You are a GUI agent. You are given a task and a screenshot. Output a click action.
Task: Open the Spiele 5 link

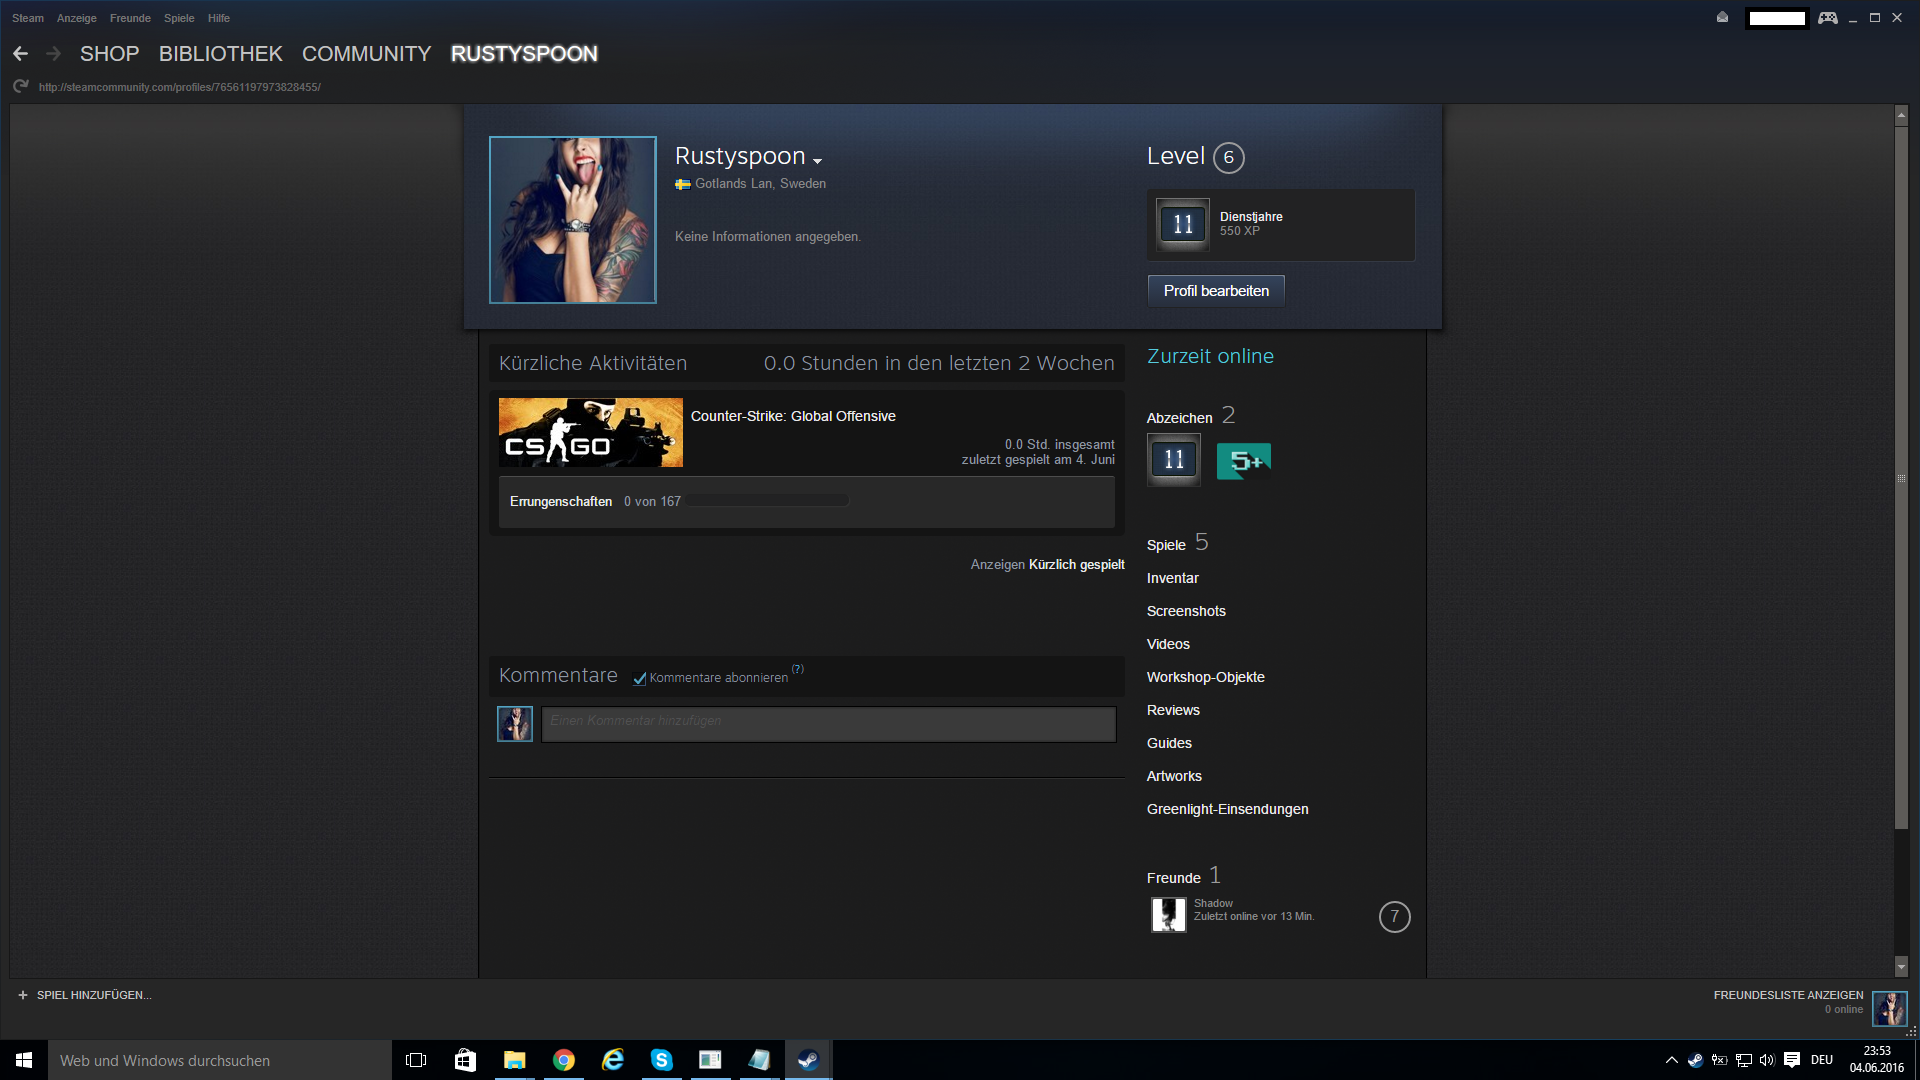click(1177, 543)
